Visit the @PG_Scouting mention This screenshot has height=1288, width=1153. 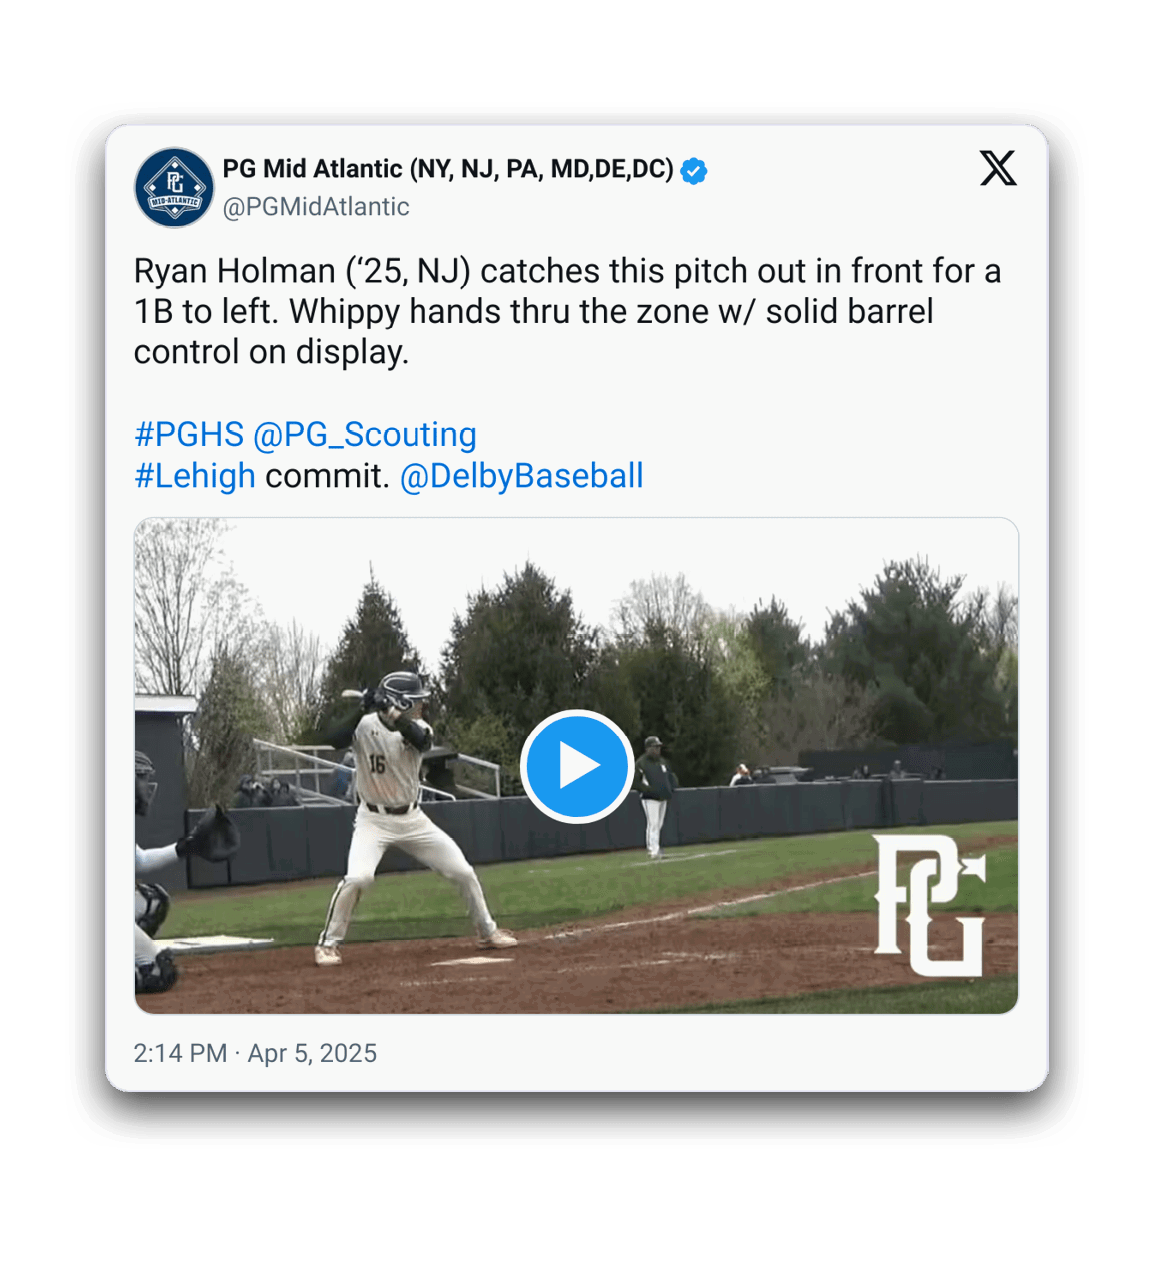coord(365,434)
